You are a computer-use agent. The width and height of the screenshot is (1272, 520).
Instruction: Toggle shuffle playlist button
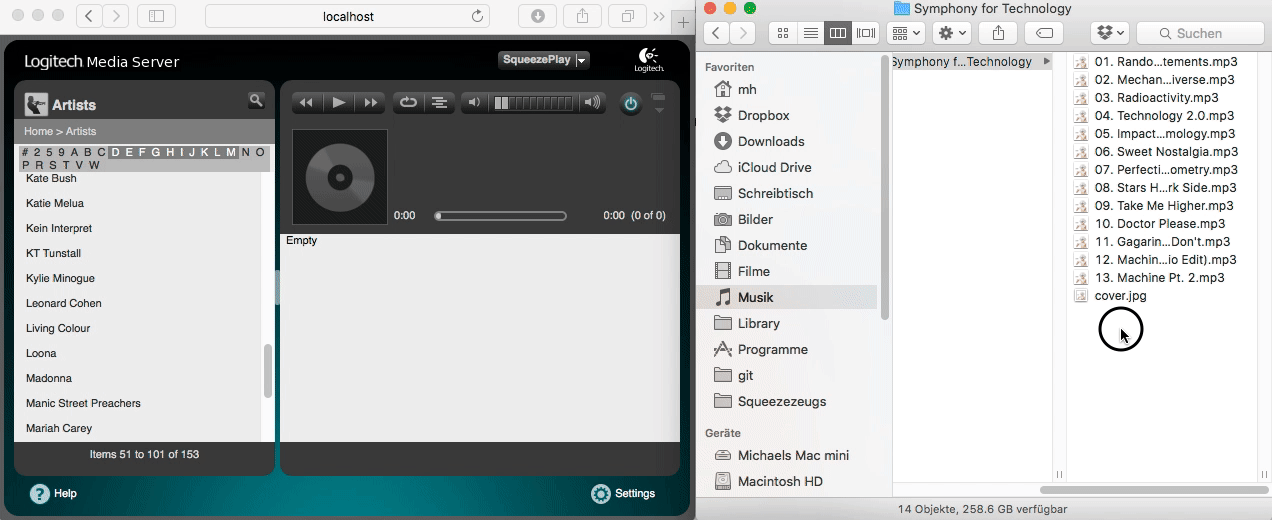tap(439, 102)
